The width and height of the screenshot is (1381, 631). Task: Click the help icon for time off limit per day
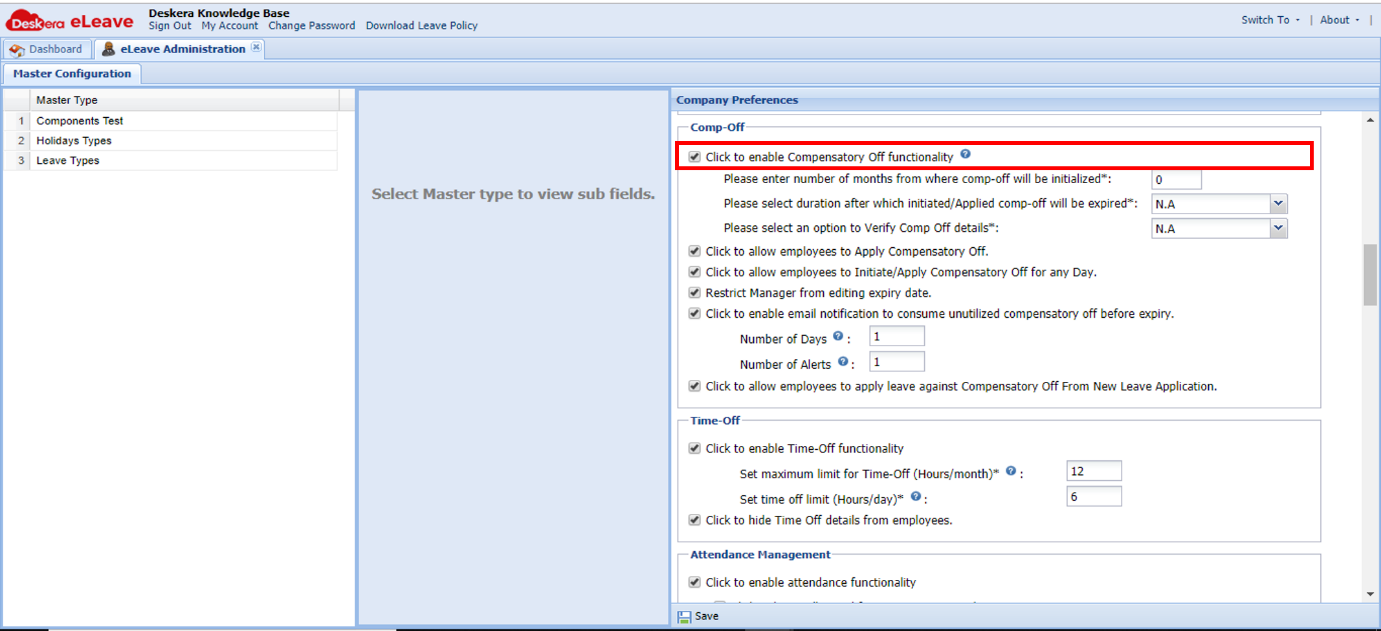(x=915, y=495)
